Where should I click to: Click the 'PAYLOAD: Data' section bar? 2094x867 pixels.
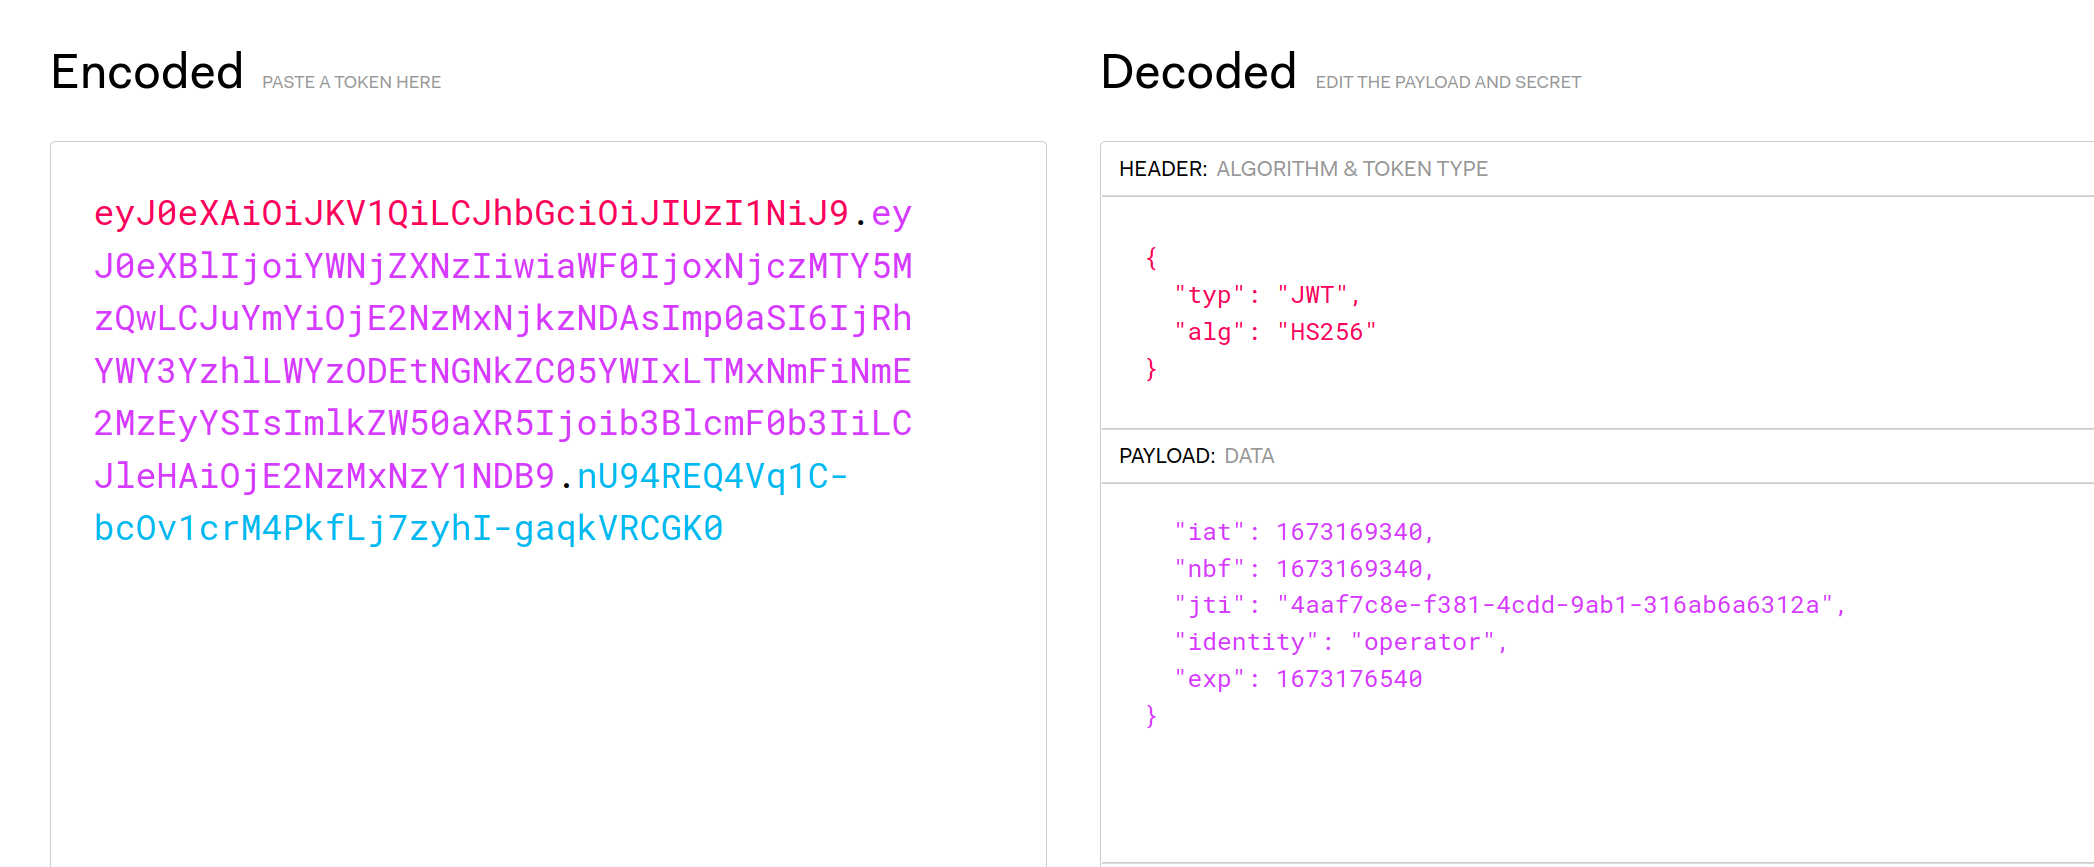pos(1196,456)
